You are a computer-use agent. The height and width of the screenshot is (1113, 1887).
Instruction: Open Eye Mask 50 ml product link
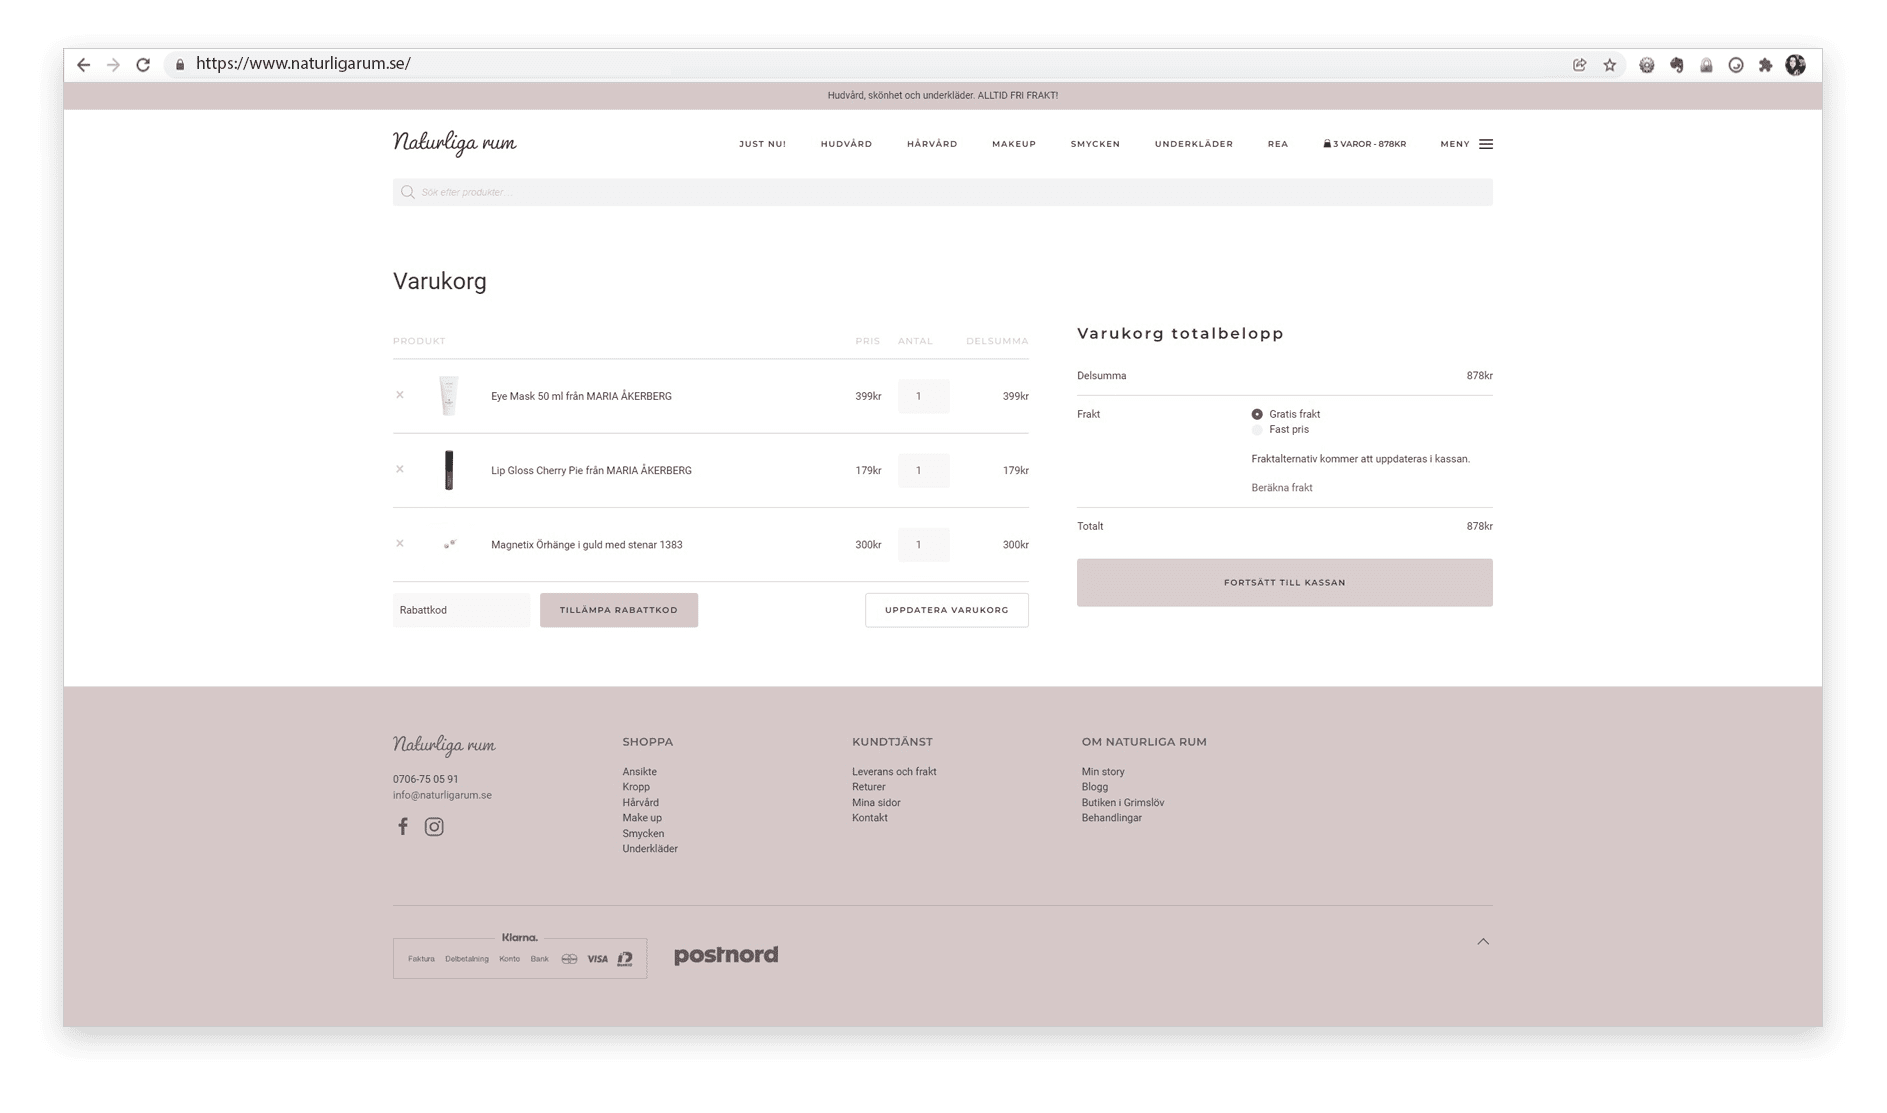581,397
